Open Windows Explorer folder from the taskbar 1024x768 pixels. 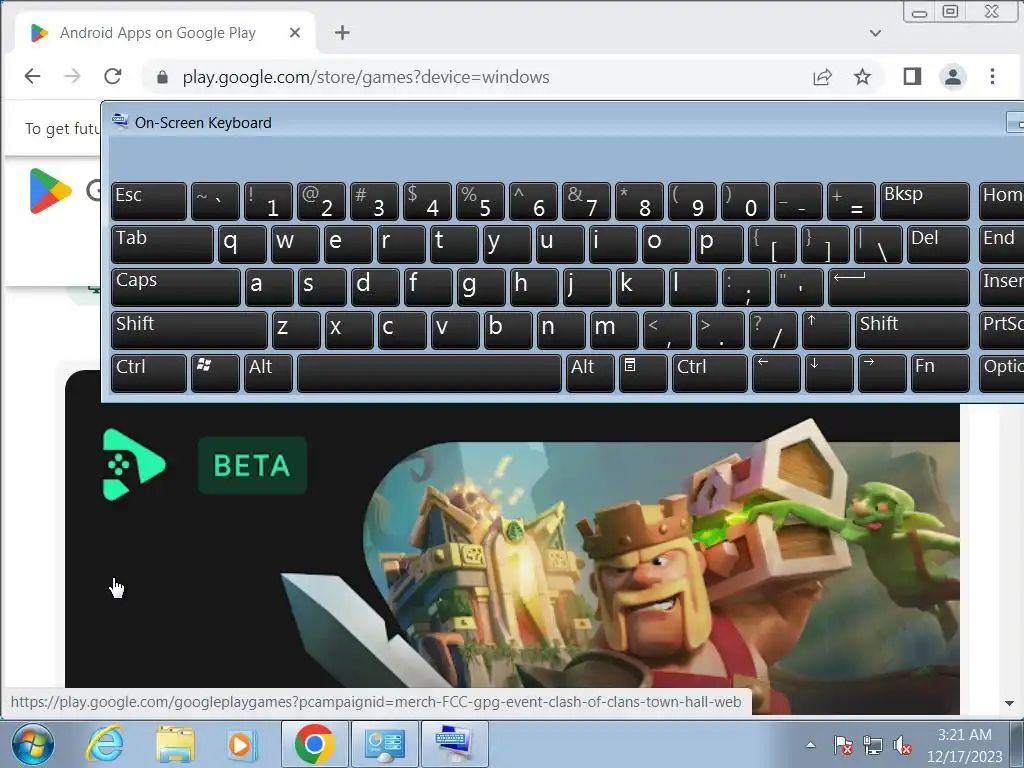pyautogui.click(x=175, y=744)
